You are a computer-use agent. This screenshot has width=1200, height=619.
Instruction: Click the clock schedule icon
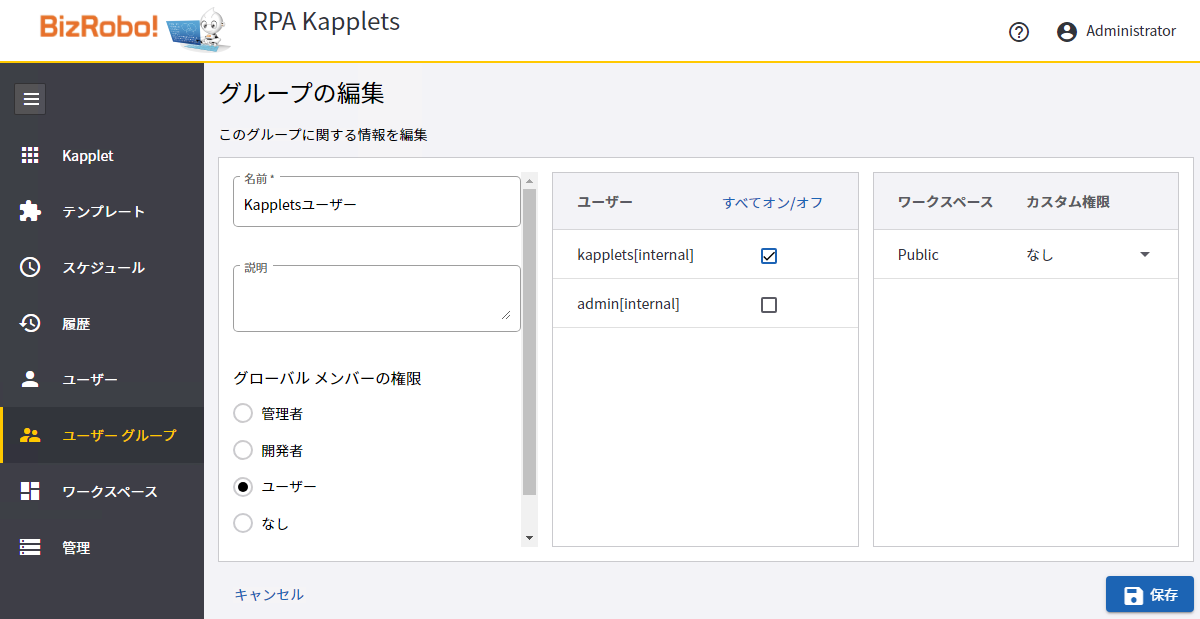pos(30,267)
